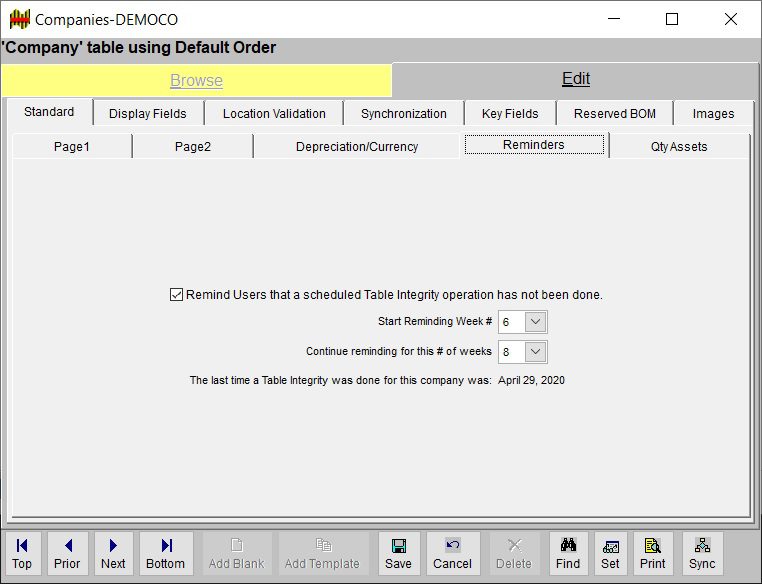
Task: Select the Edit mode tab
Action: click(x=575, y=79)
